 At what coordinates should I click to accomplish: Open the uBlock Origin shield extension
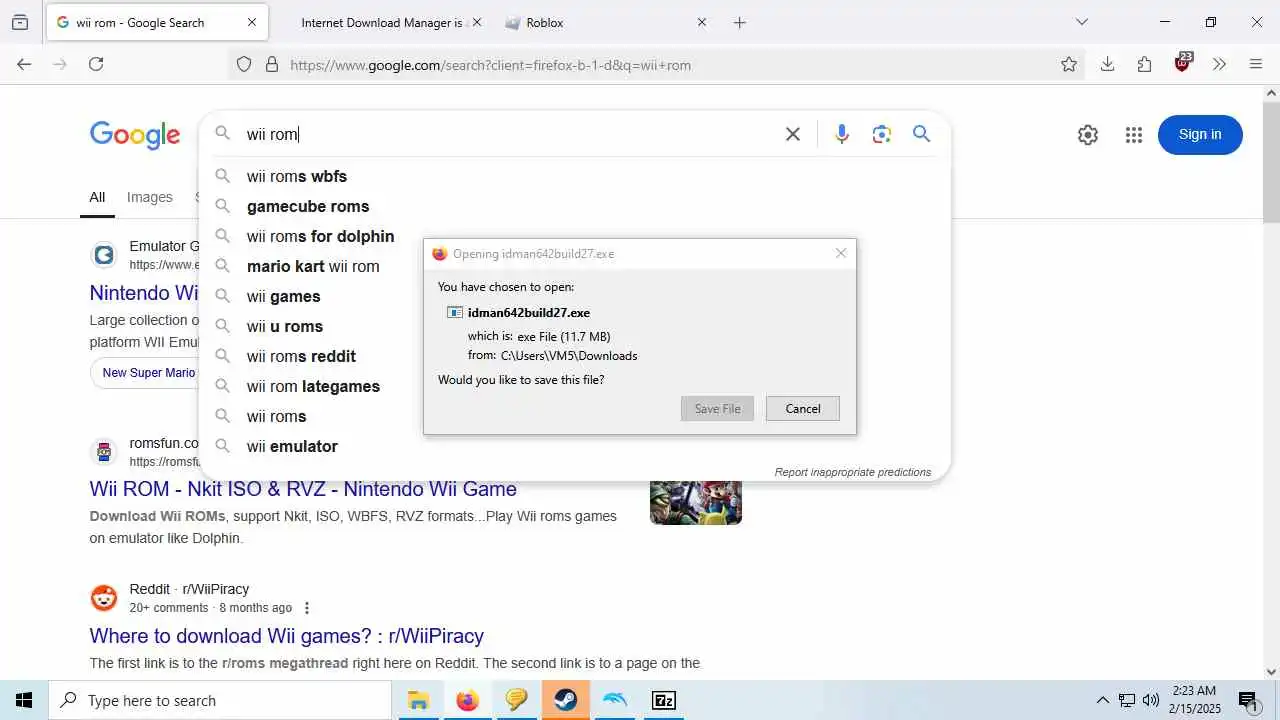pyautogui.click(x=1183, y=63)
